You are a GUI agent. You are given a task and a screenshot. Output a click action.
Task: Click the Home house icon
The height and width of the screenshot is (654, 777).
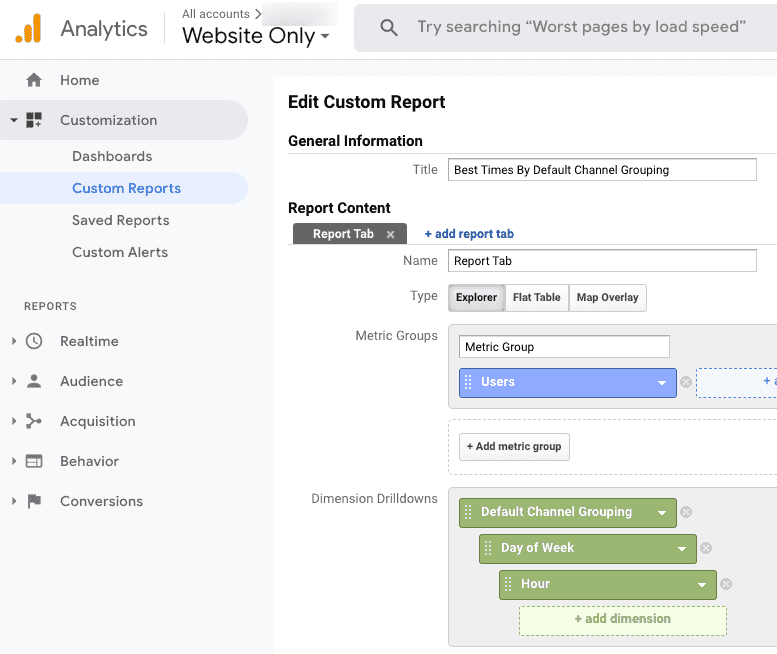(34, 80)
